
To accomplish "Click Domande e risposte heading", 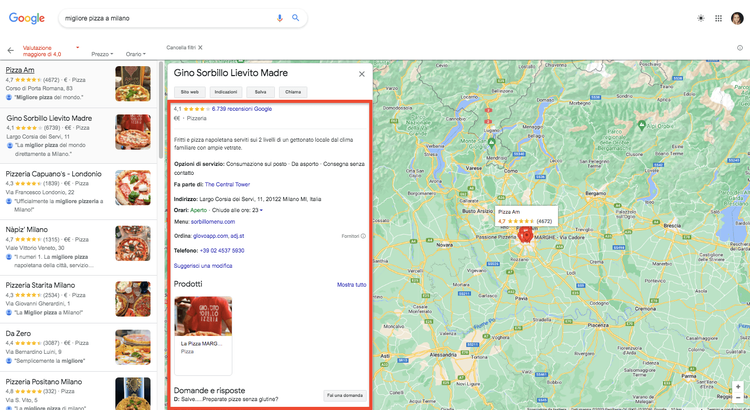I will 210,390.
